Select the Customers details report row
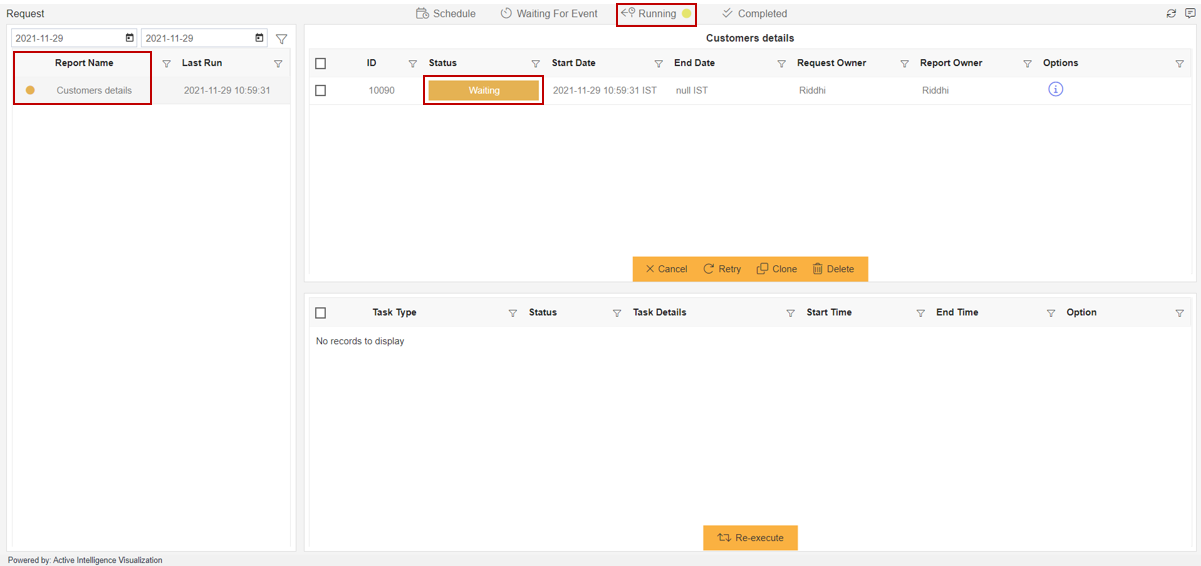The width and height of the screenshot is (1201, 566). click(150, 90)
